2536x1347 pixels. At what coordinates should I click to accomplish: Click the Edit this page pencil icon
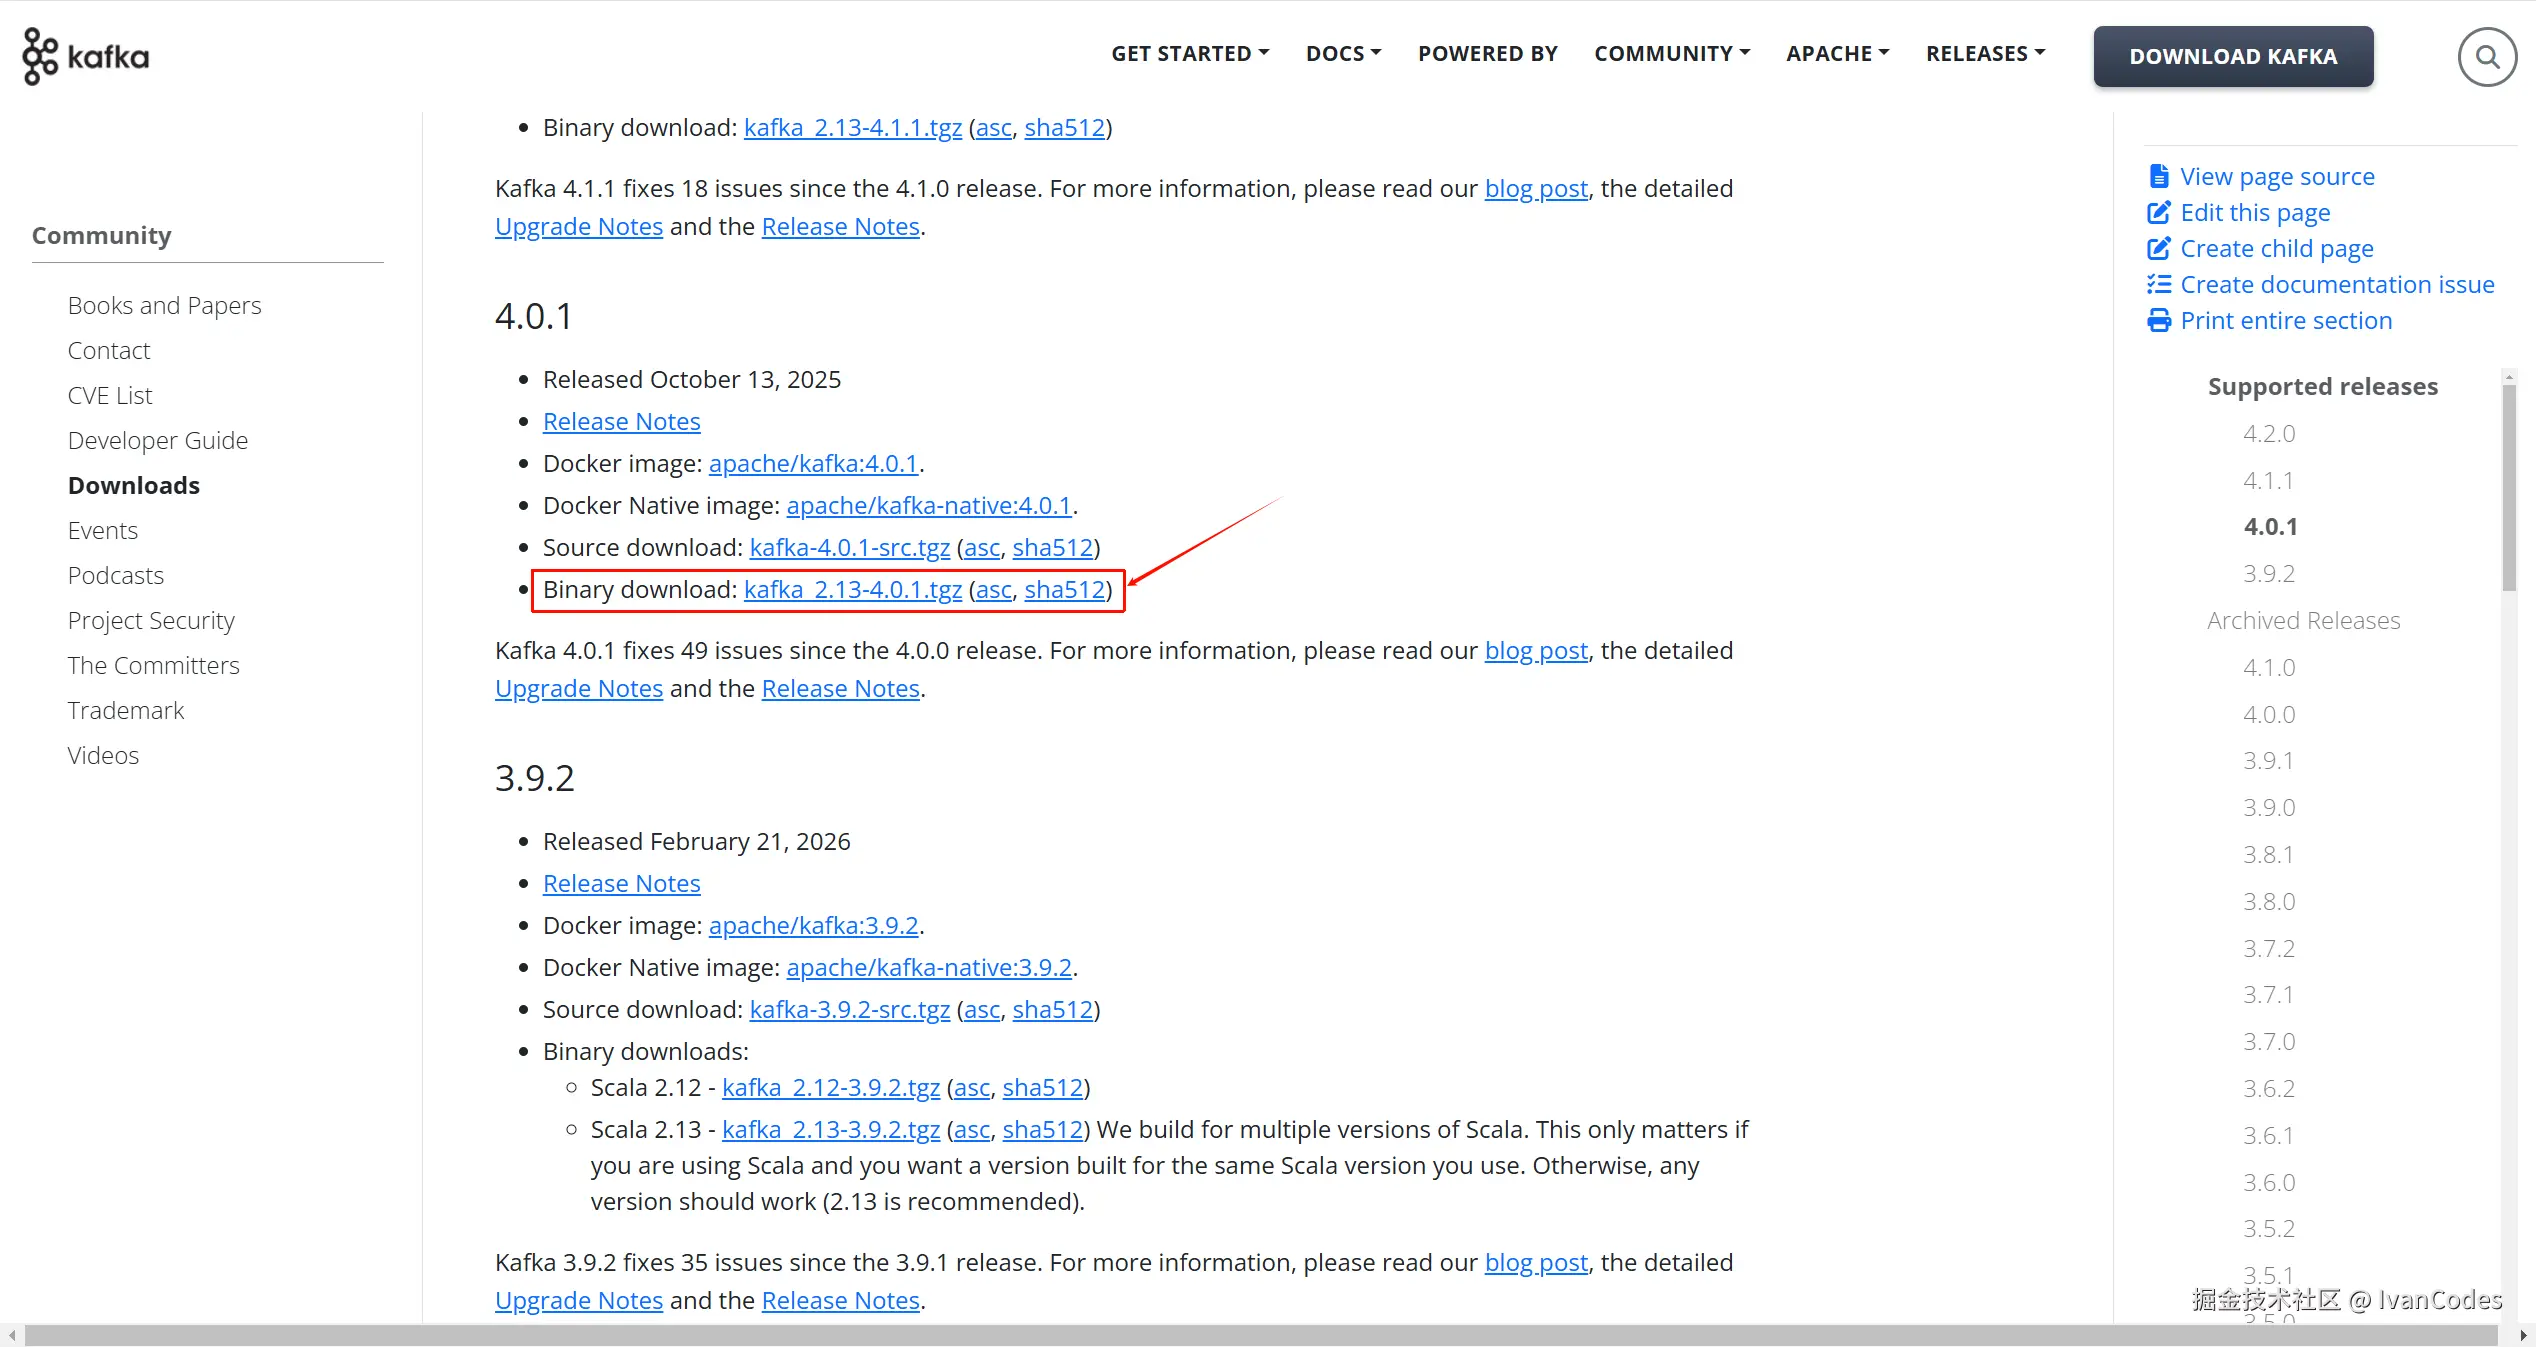tap(2159, 213)
